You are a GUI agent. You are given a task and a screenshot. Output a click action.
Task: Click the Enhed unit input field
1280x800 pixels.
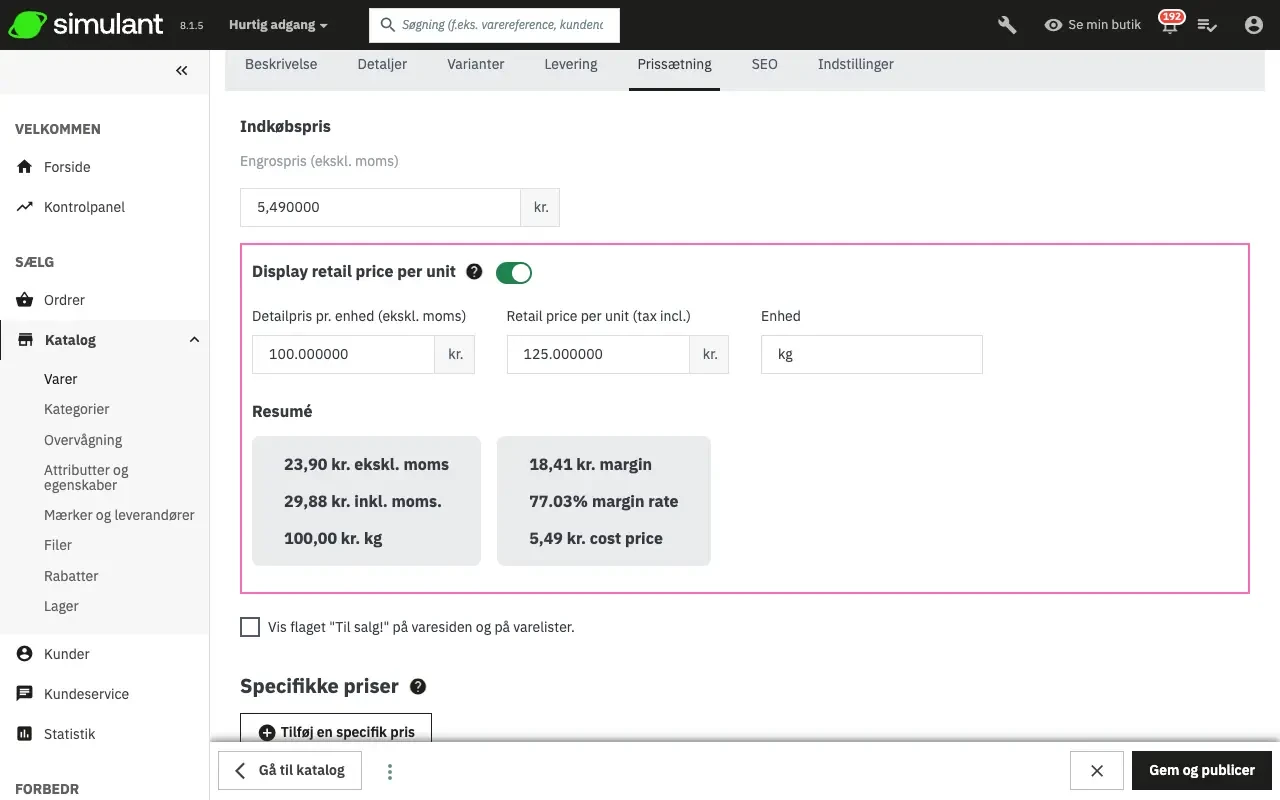pyautogui.click(x=871, y=354)
